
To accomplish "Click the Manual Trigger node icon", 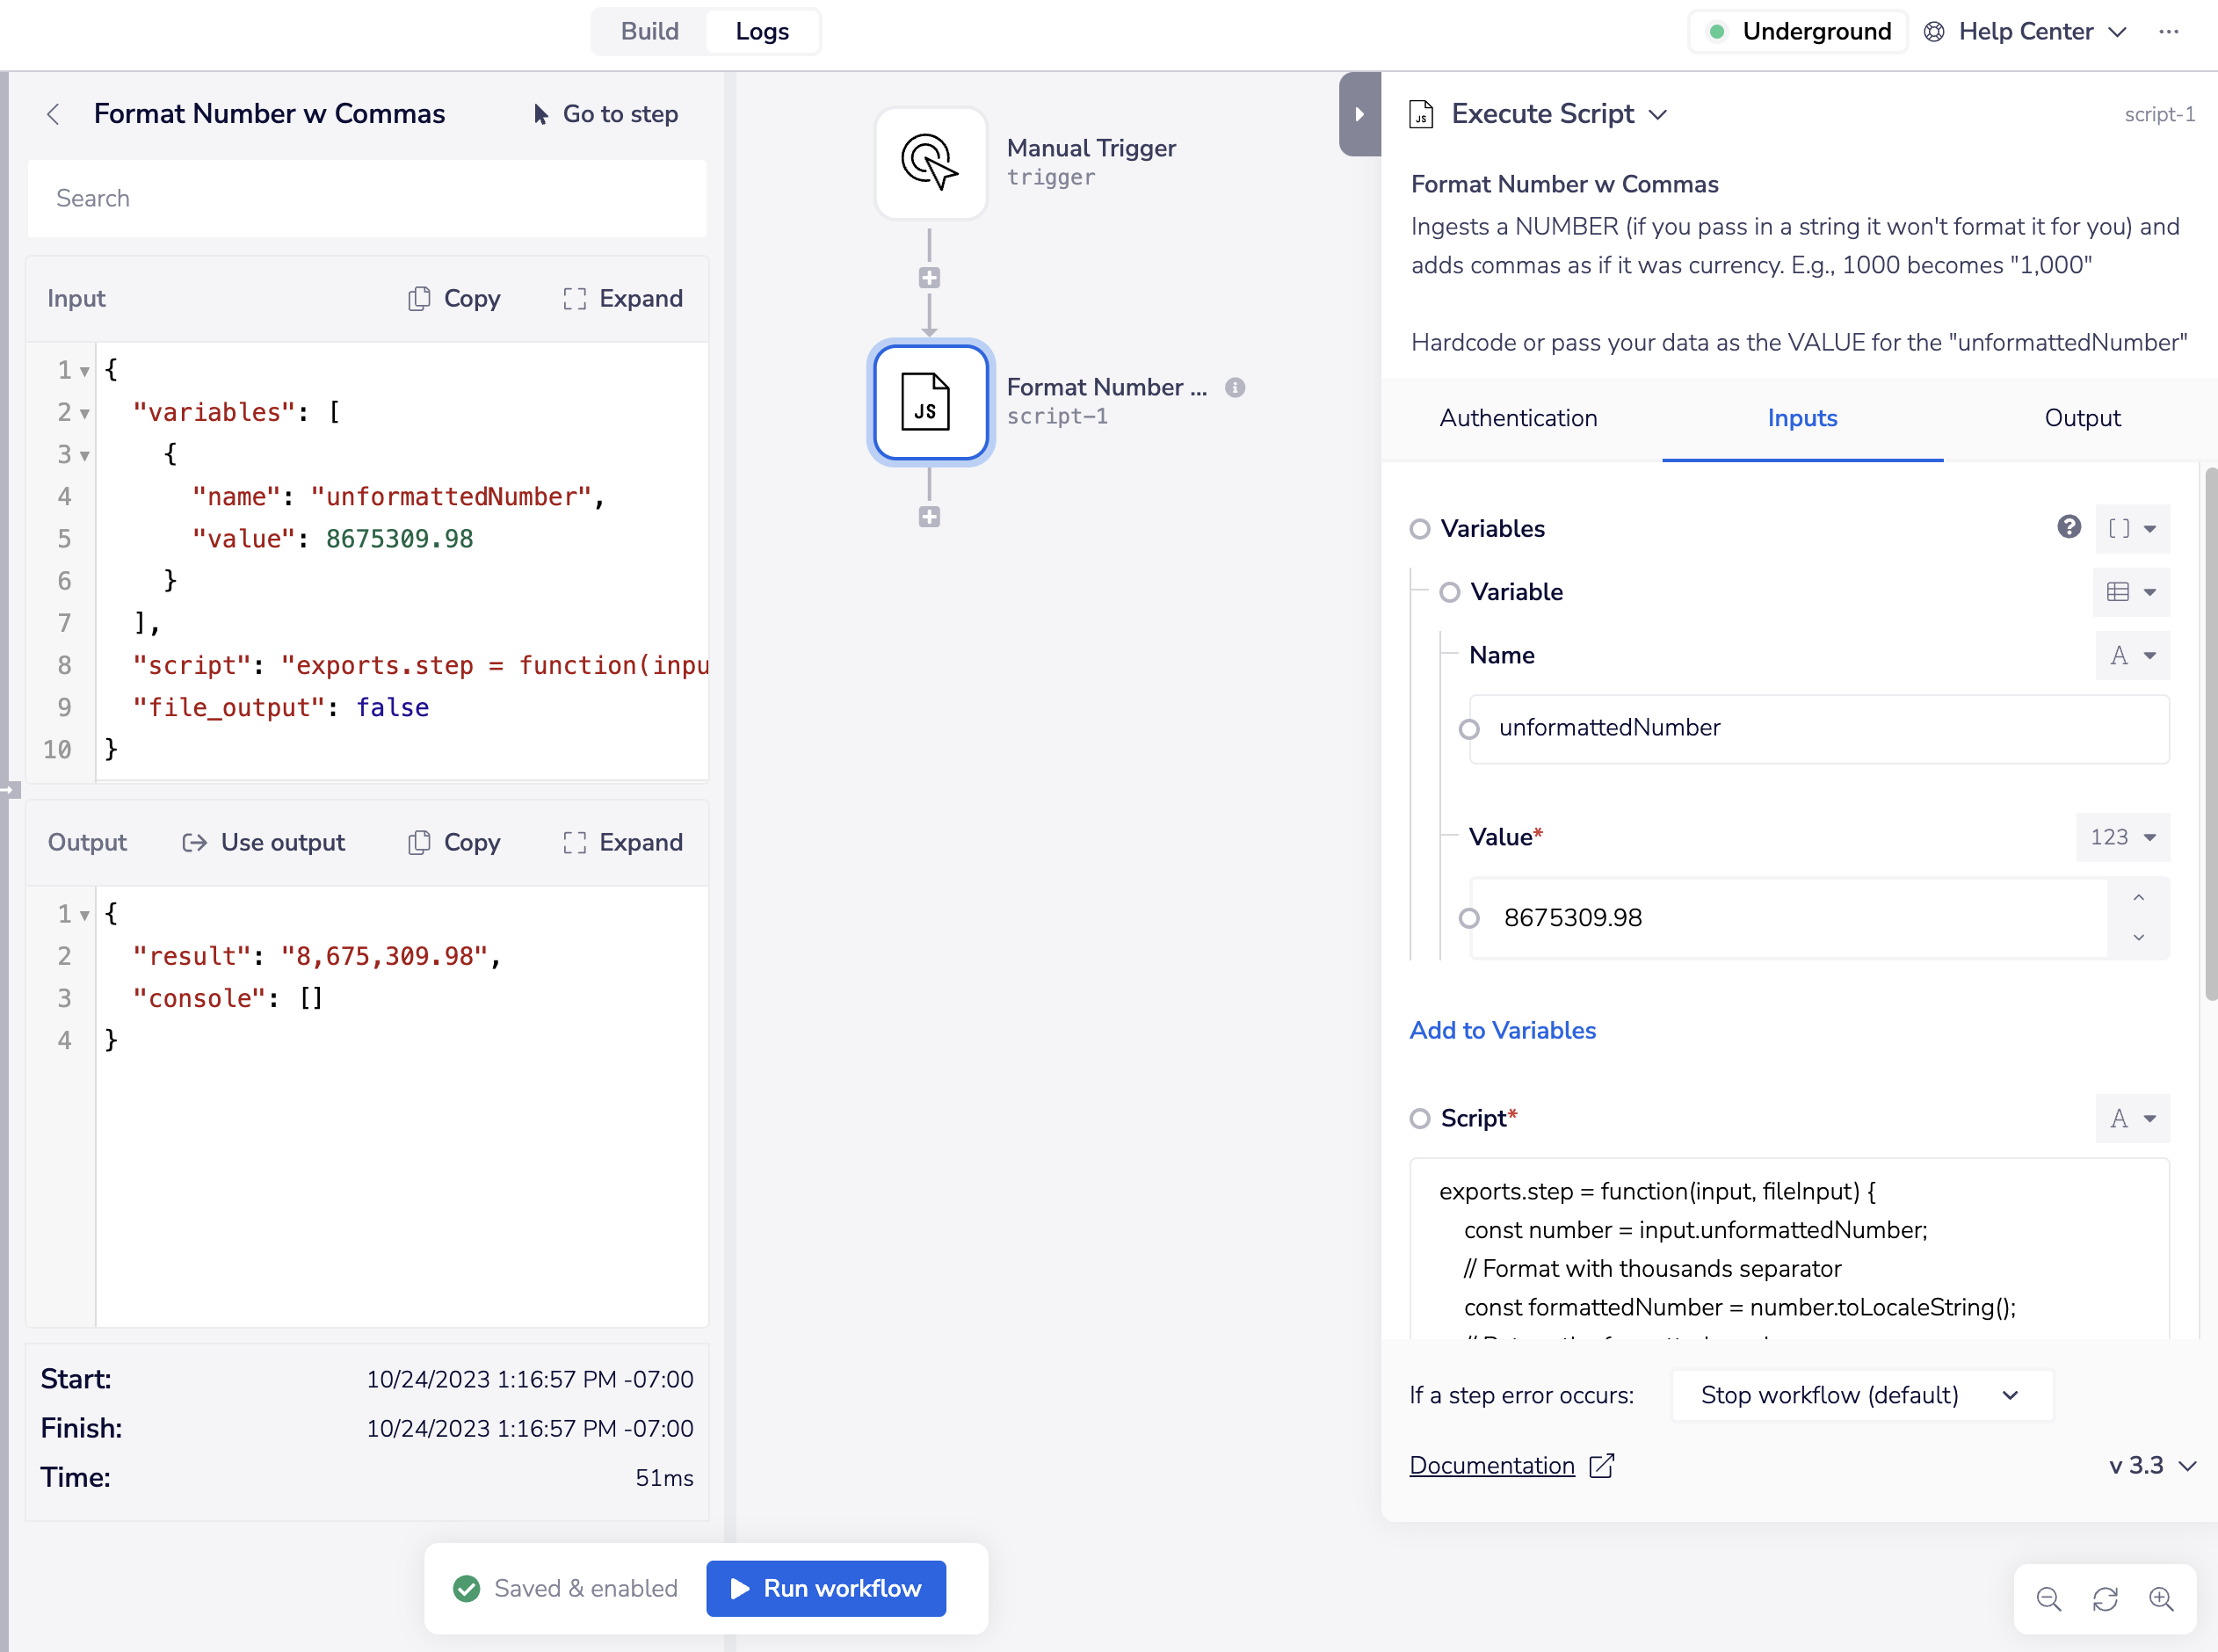I will pos(930,163).
